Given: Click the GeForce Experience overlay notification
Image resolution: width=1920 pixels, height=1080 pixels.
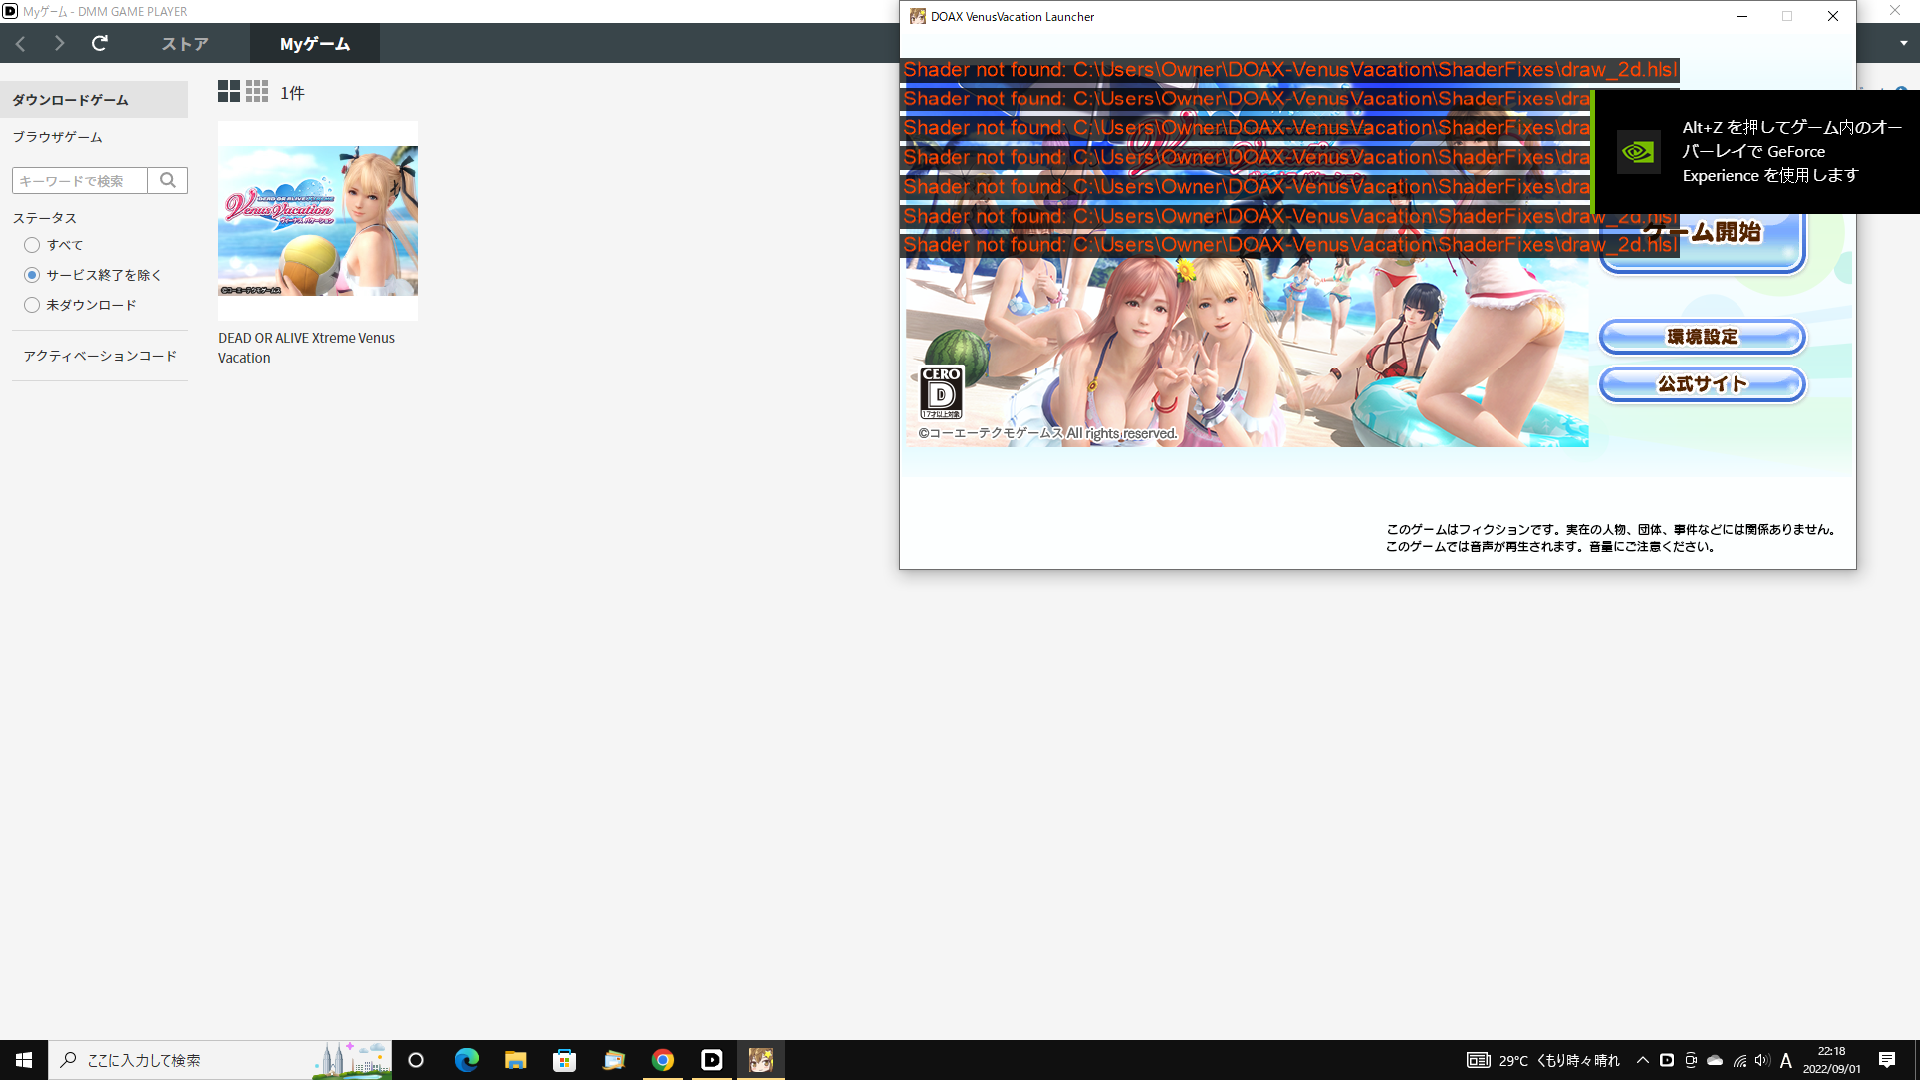Looking at the screenshot, I should coord(1755,152).
